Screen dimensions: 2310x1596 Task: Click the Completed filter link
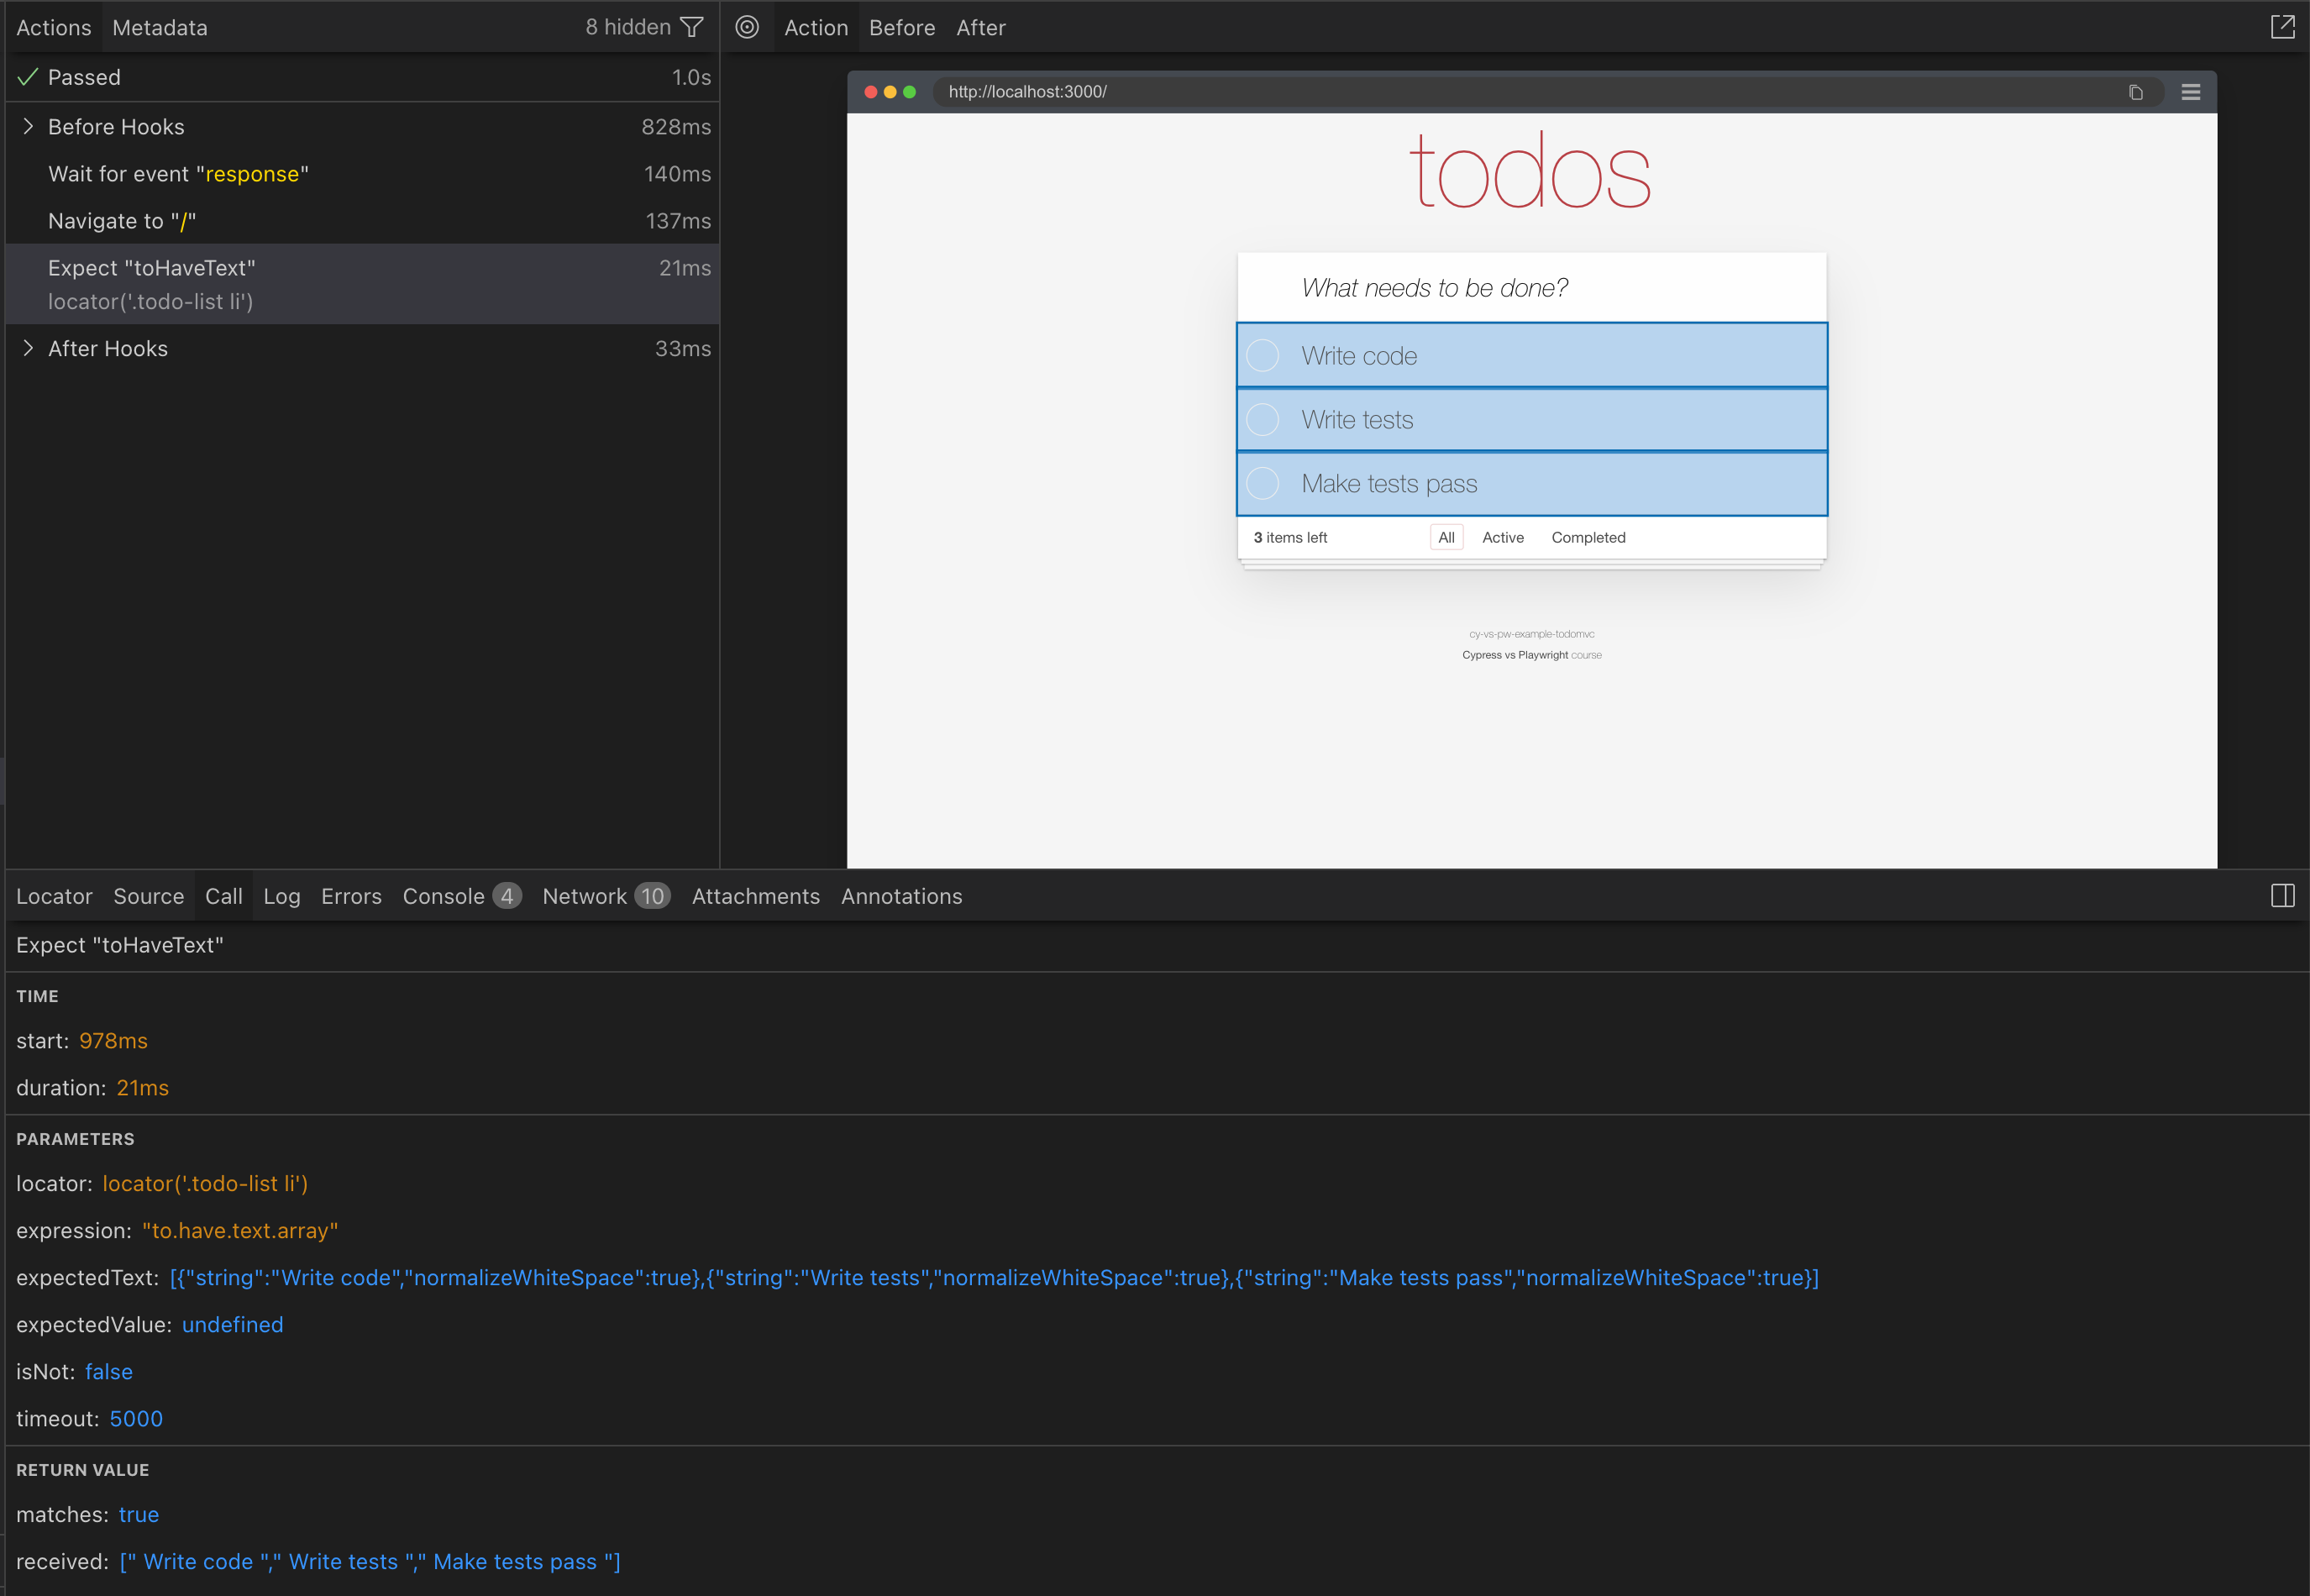(x=1588, y=537)
